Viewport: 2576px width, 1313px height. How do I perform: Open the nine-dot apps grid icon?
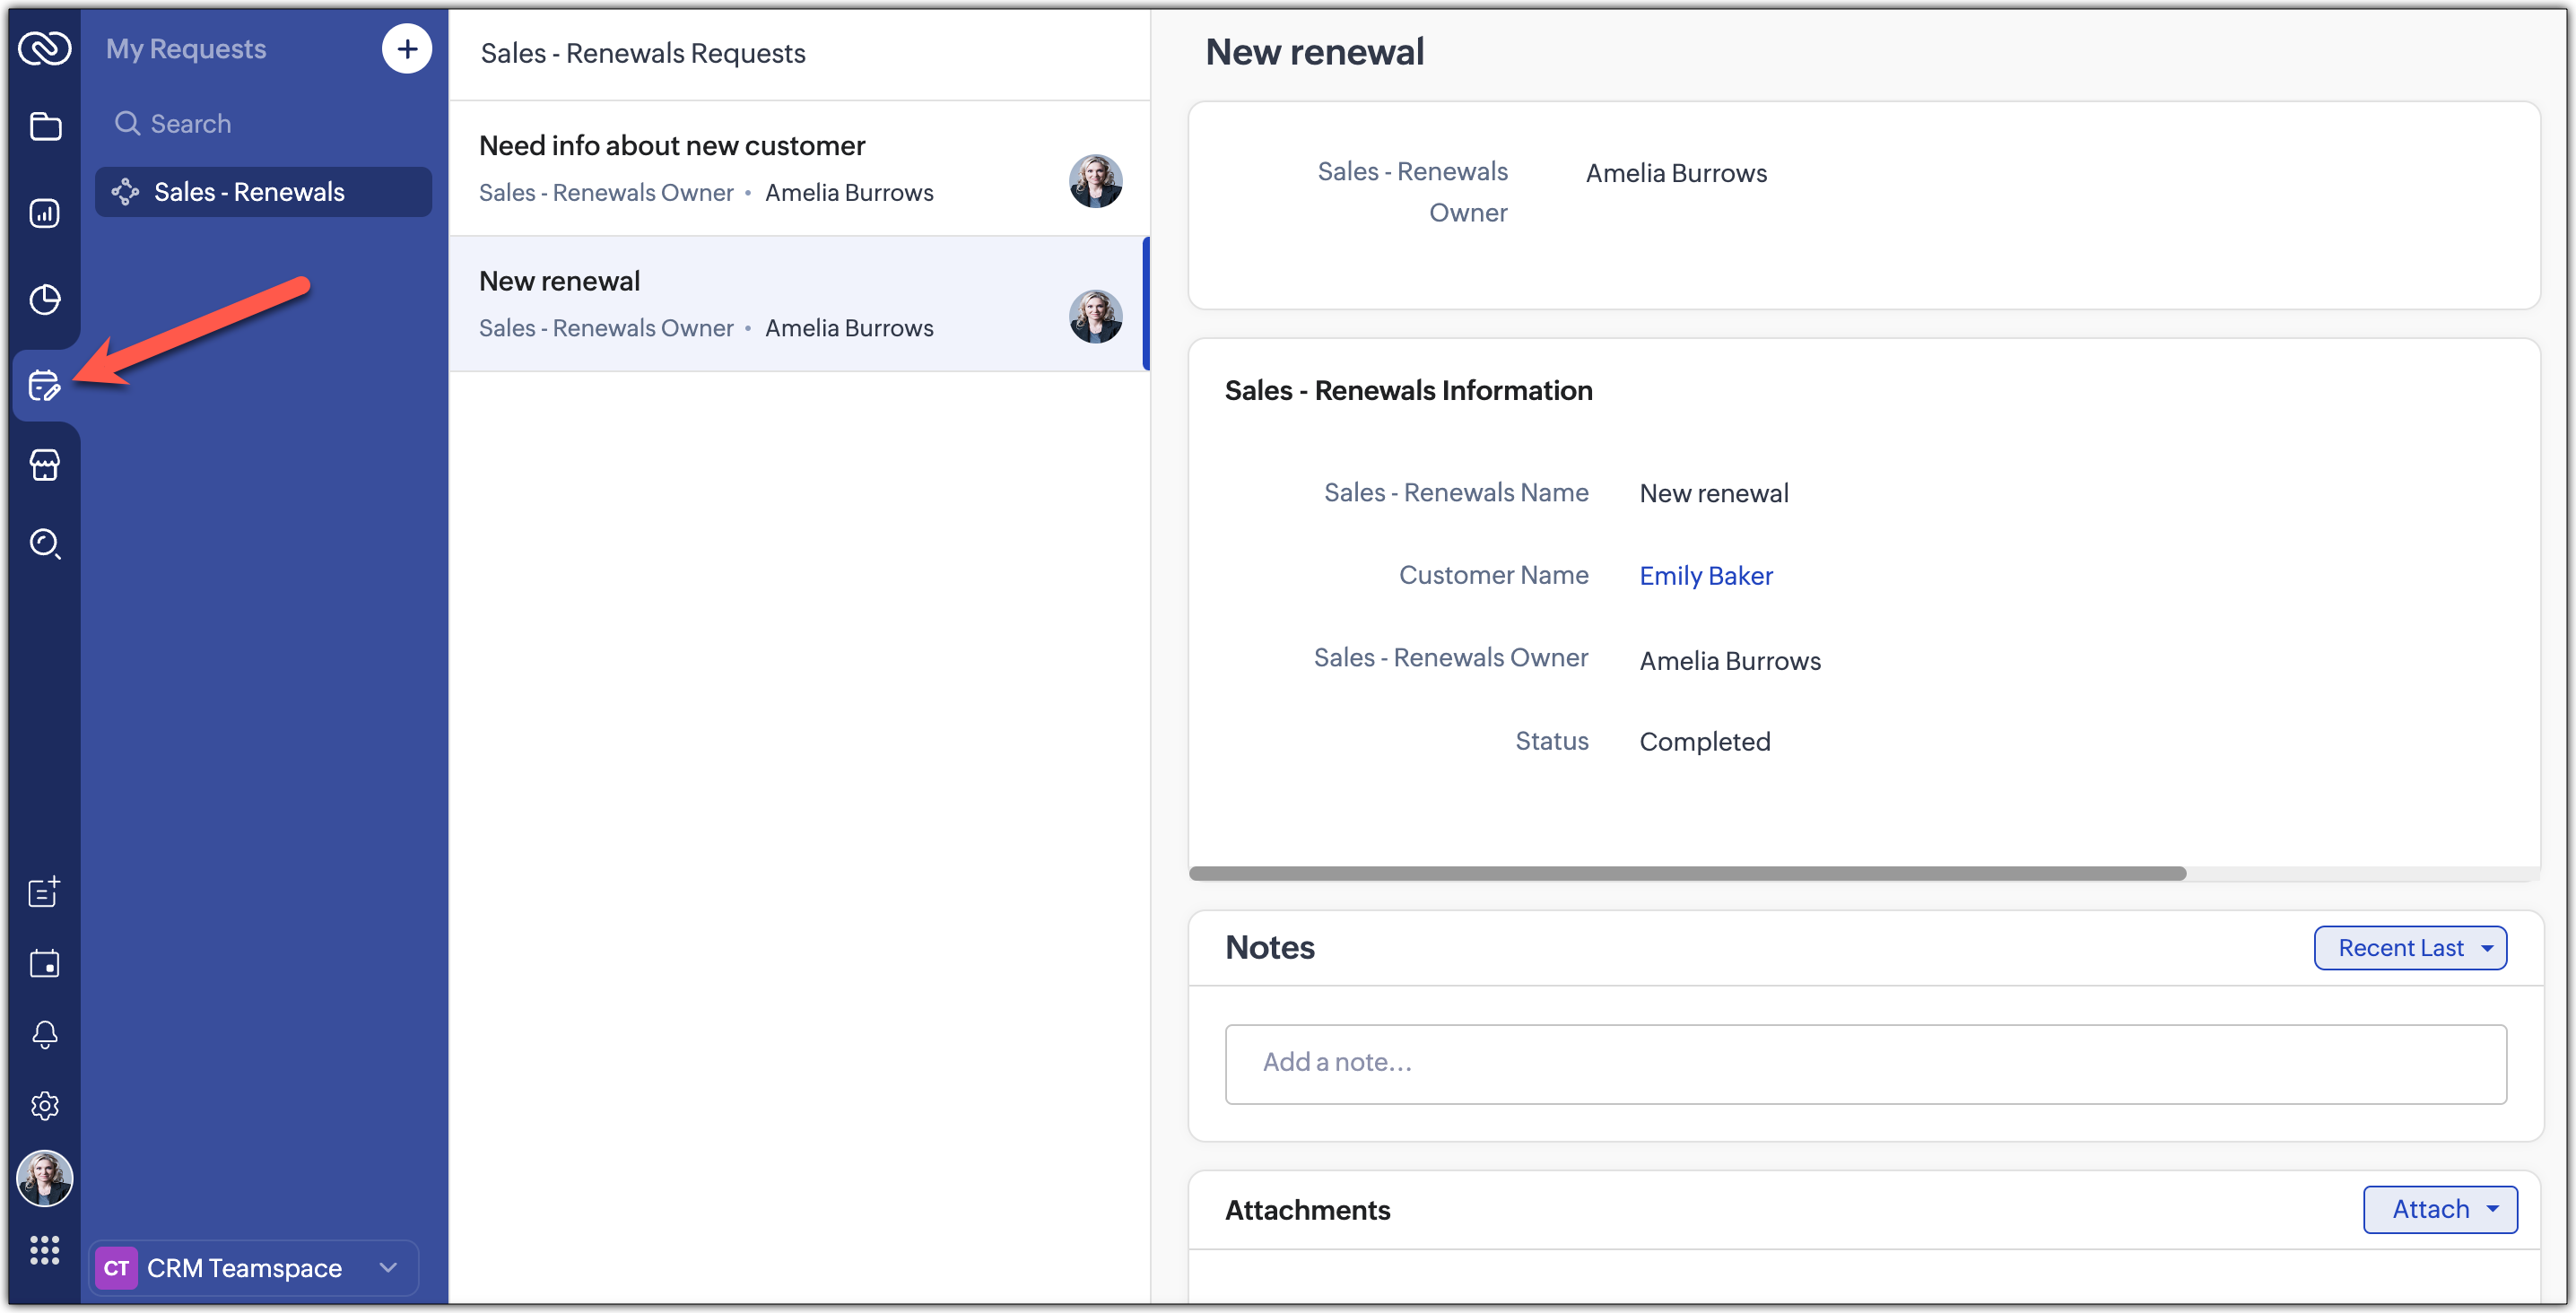pos(45,1250)
